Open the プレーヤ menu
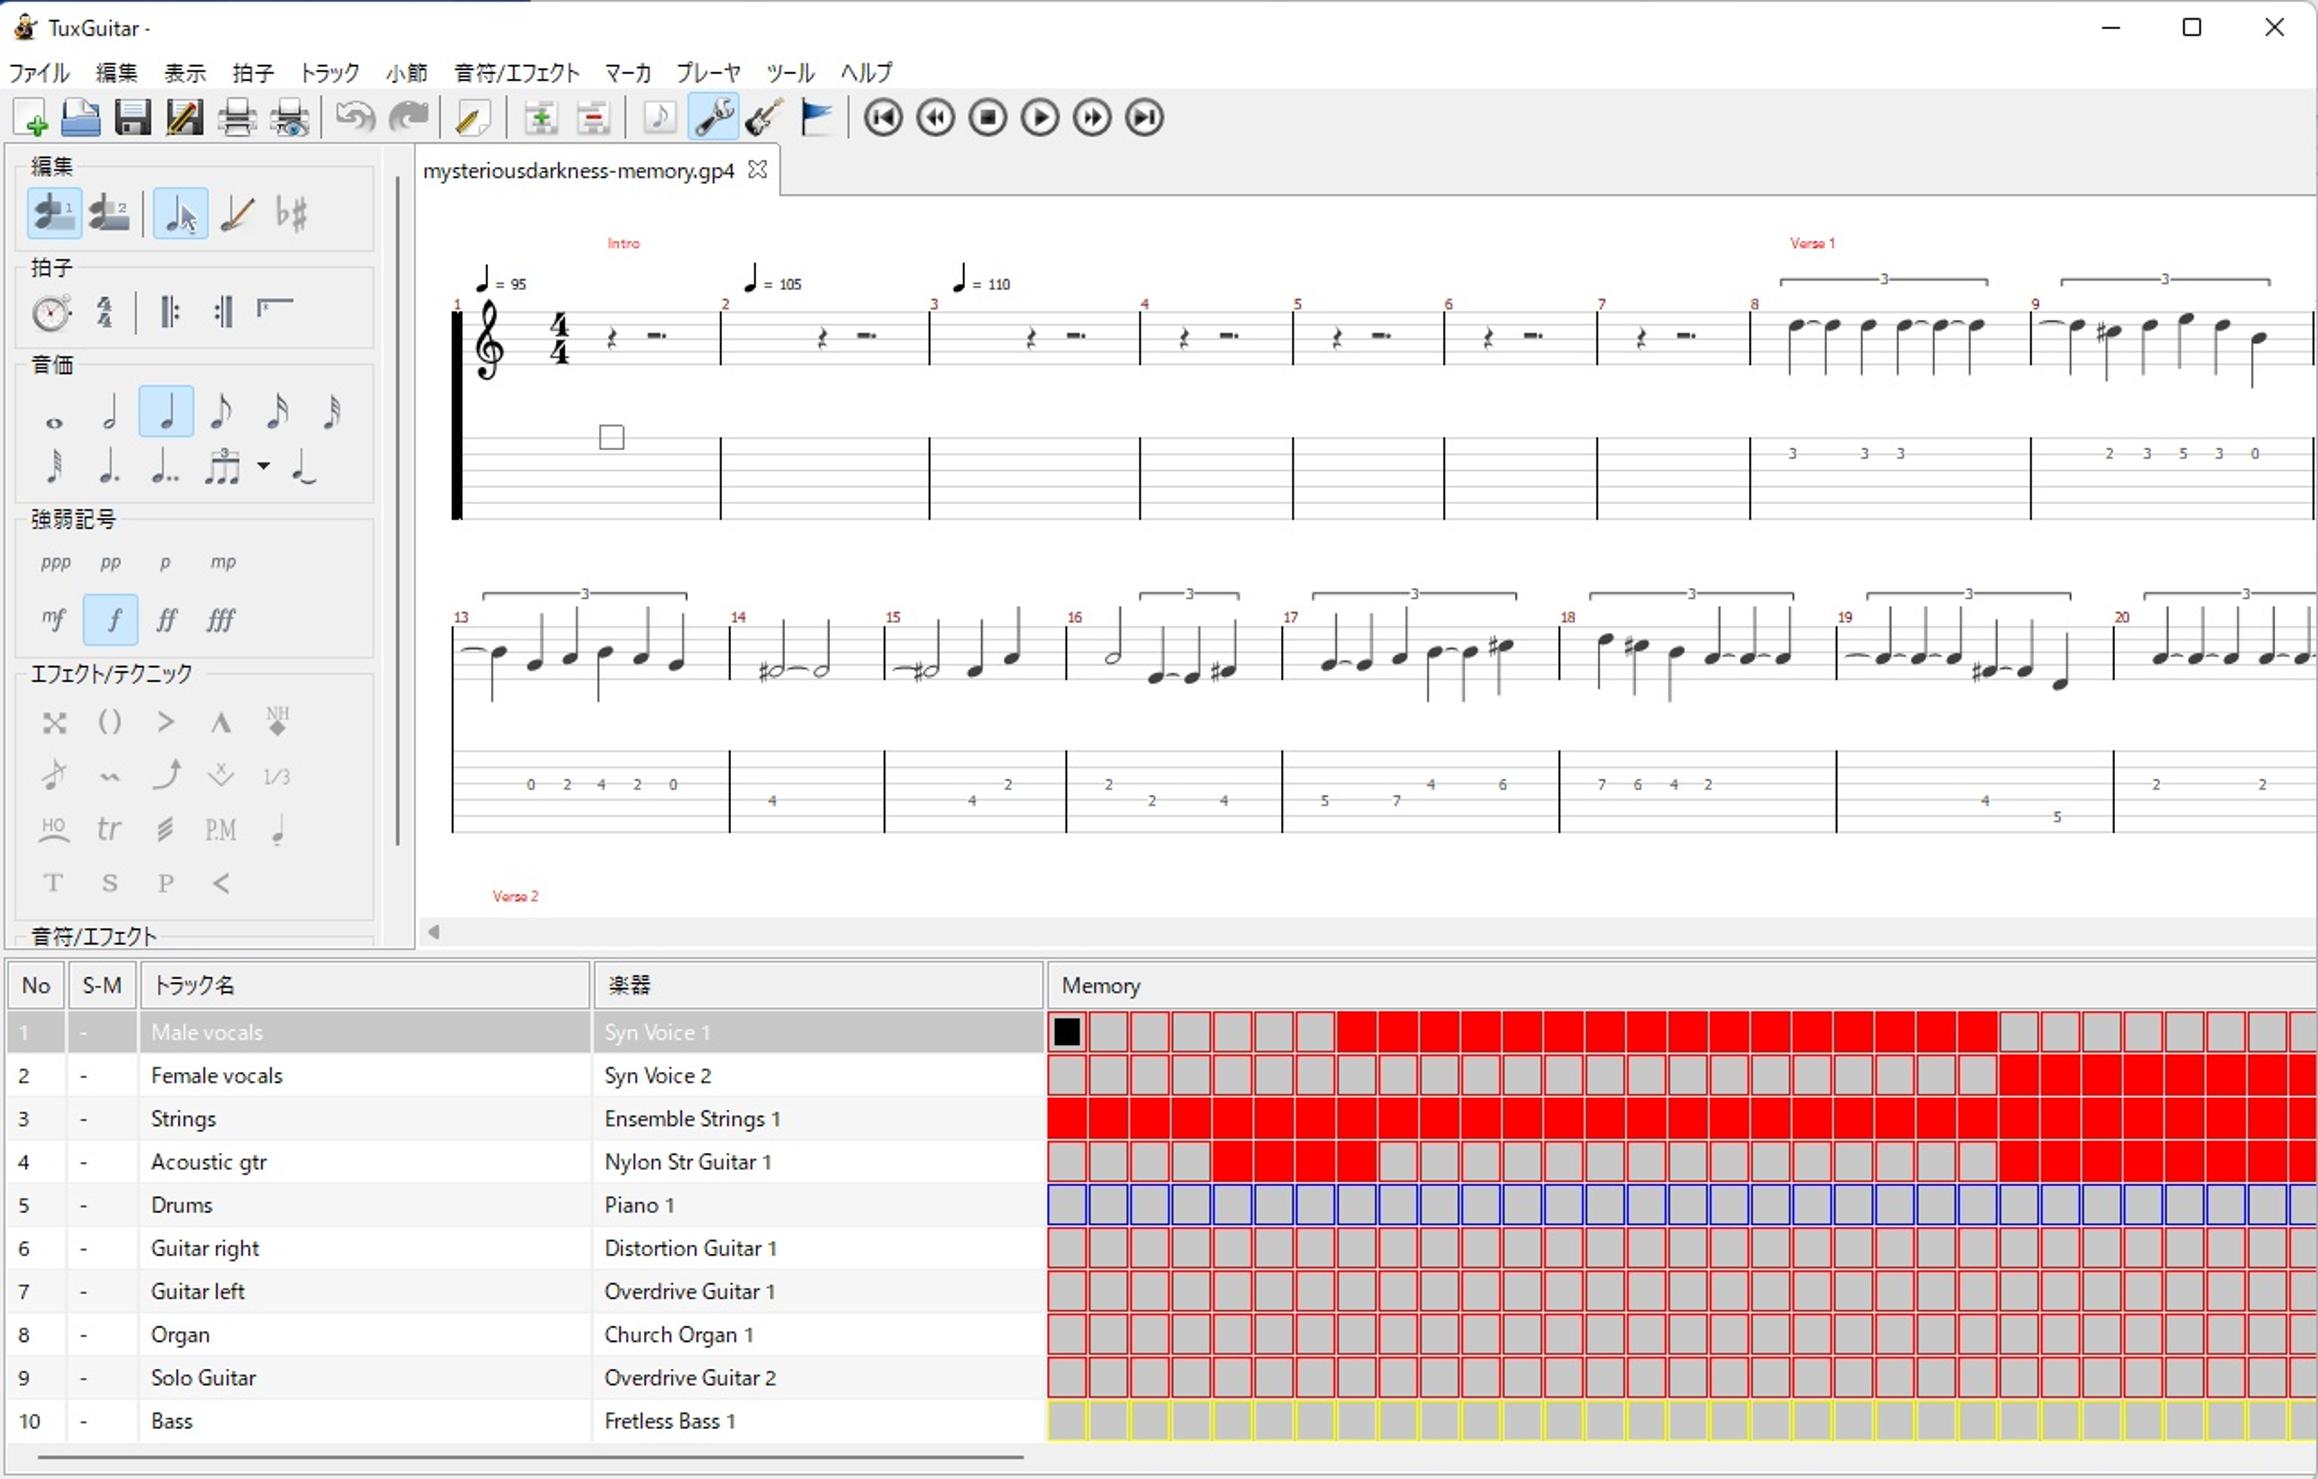 708,73
